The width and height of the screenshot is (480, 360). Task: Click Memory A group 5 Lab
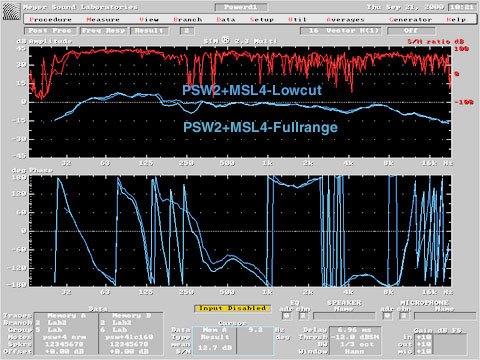(50, 330)
